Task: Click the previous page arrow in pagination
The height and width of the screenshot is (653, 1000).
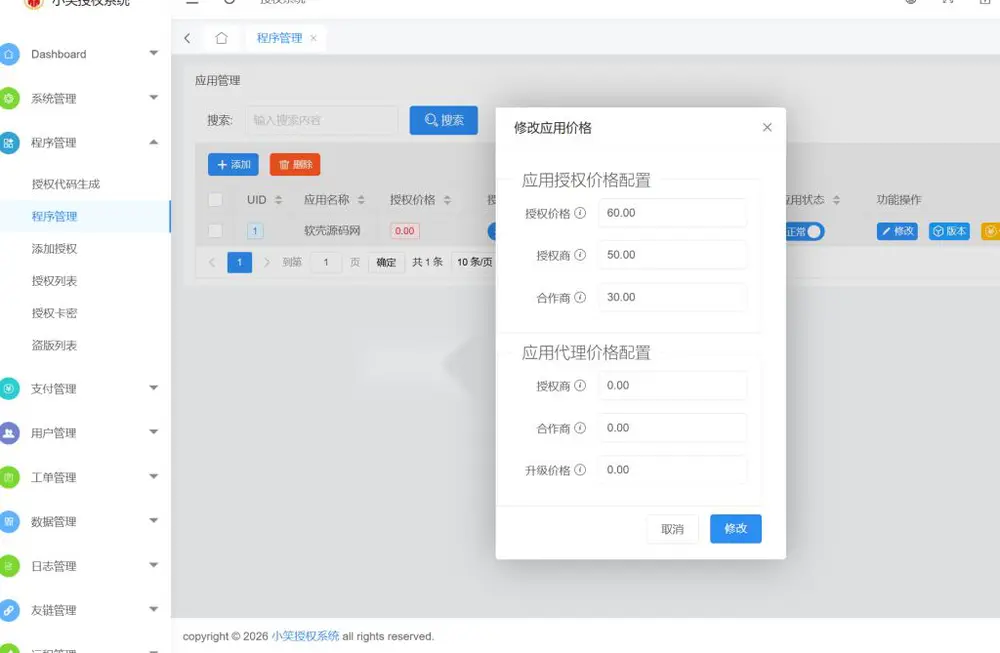Action: tap(212, 262)
